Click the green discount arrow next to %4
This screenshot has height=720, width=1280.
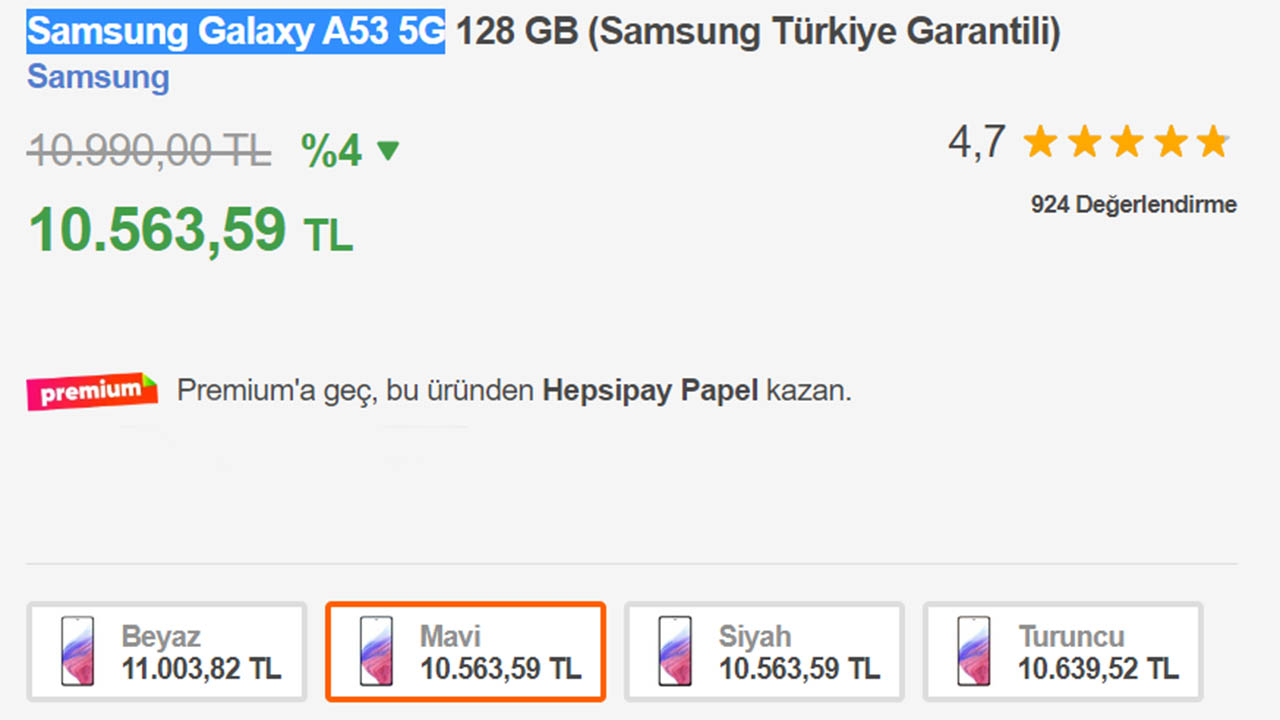coord(387,150)
